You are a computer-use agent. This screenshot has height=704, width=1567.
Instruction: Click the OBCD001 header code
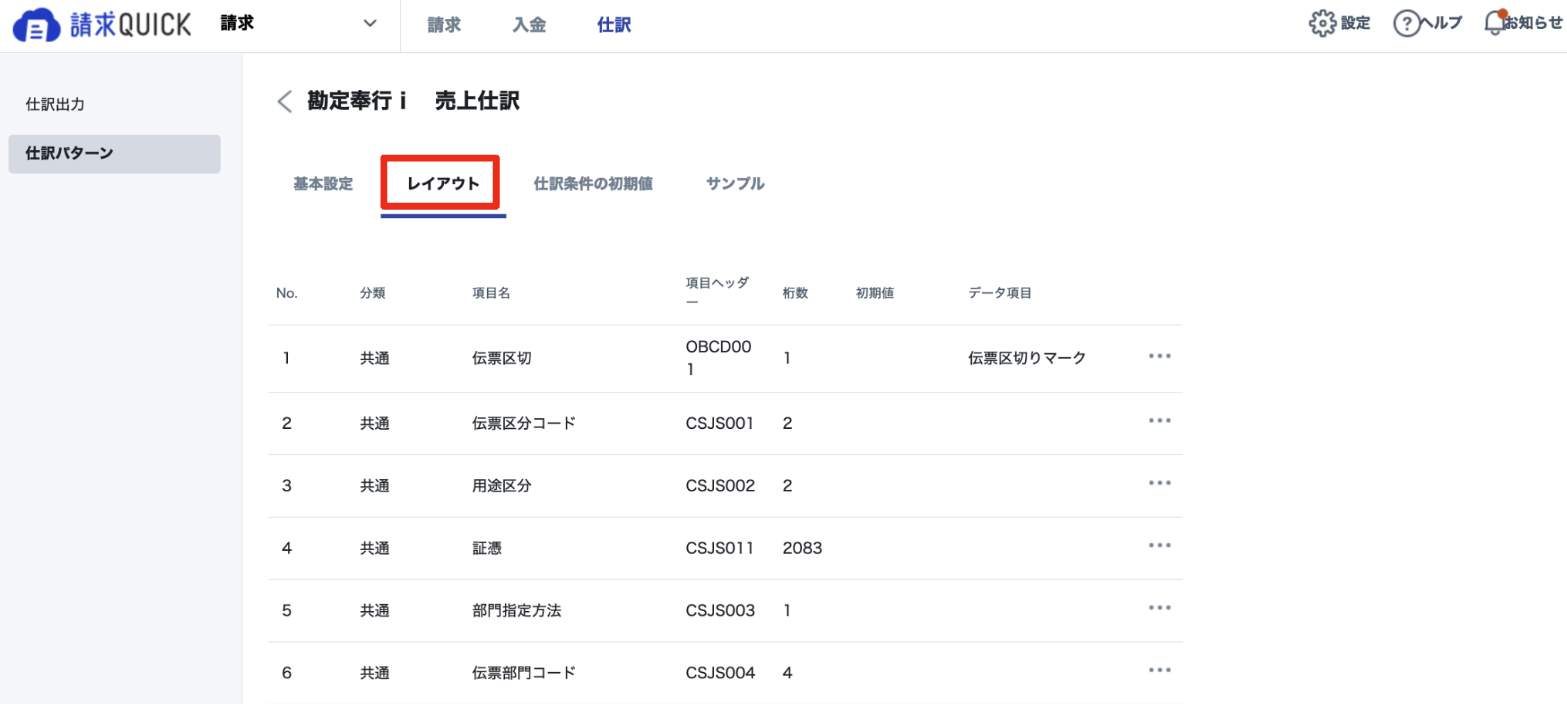tap(719, 358)
